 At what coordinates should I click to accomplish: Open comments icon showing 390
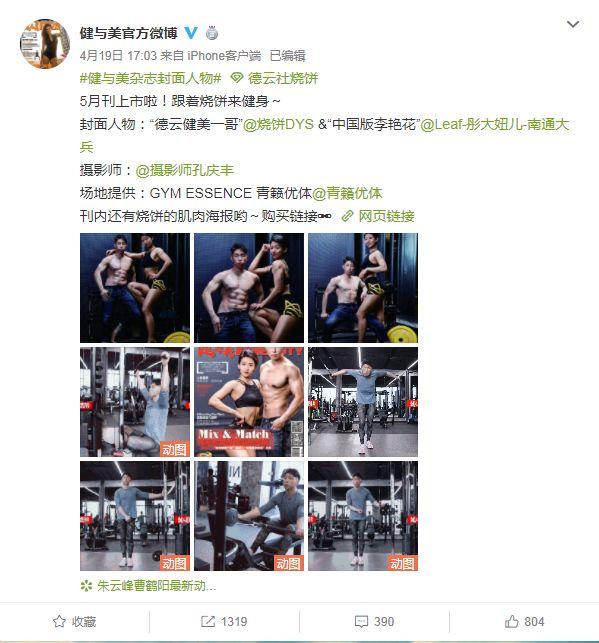tap(361, 622)
